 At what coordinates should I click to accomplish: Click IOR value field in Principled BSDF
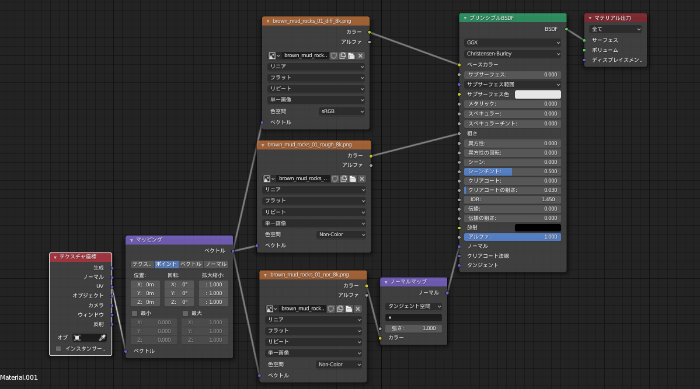click(512, 199)
